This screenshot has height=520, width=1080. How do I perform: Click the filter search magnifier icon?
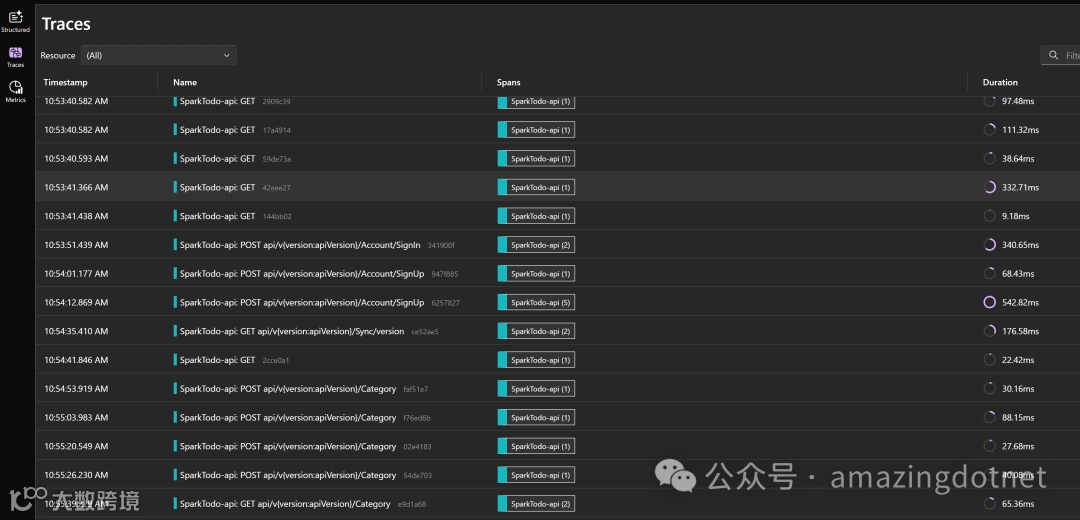point(1053,55)
